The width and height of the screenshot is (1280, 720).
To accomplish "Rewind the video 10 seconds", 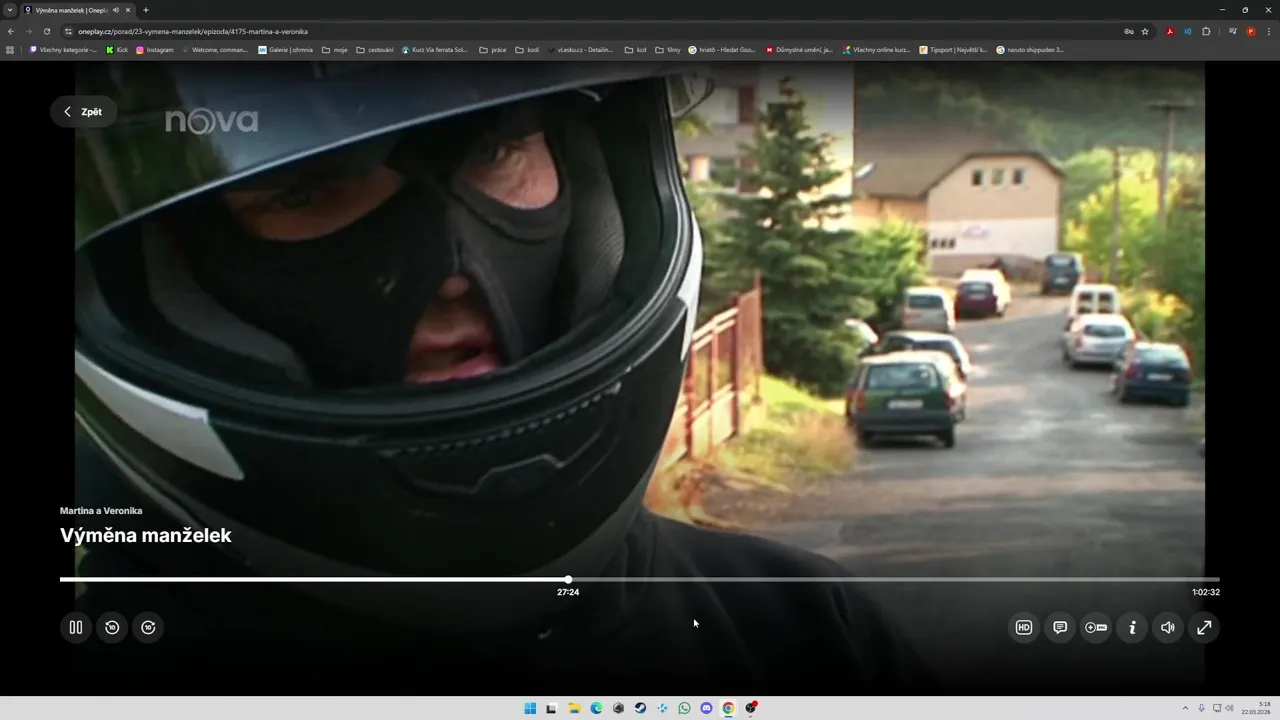I will pos(112,627).
